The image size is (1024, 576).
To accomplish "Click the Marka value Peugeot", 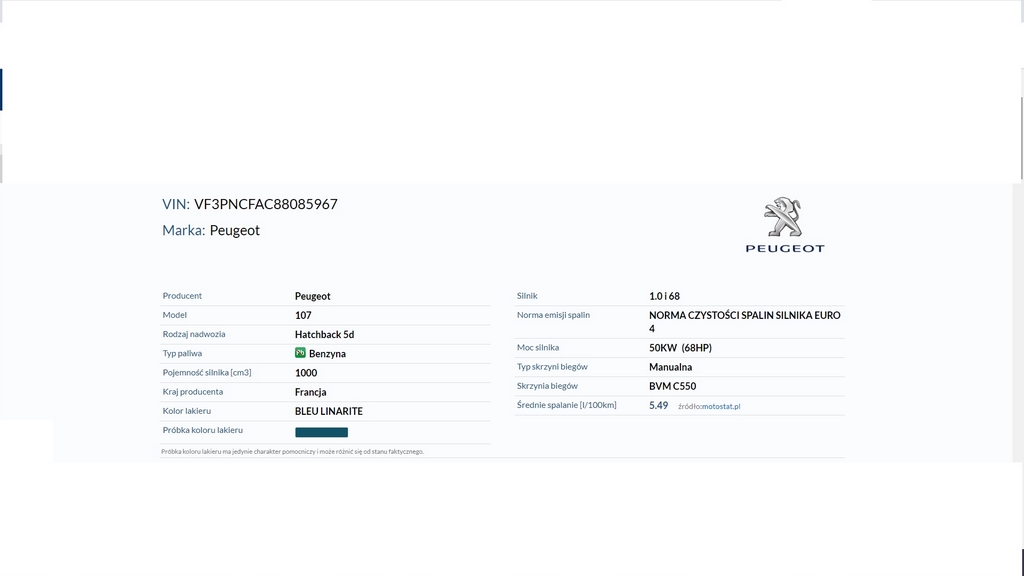I will pyautogui.click(x=234, y=231).
